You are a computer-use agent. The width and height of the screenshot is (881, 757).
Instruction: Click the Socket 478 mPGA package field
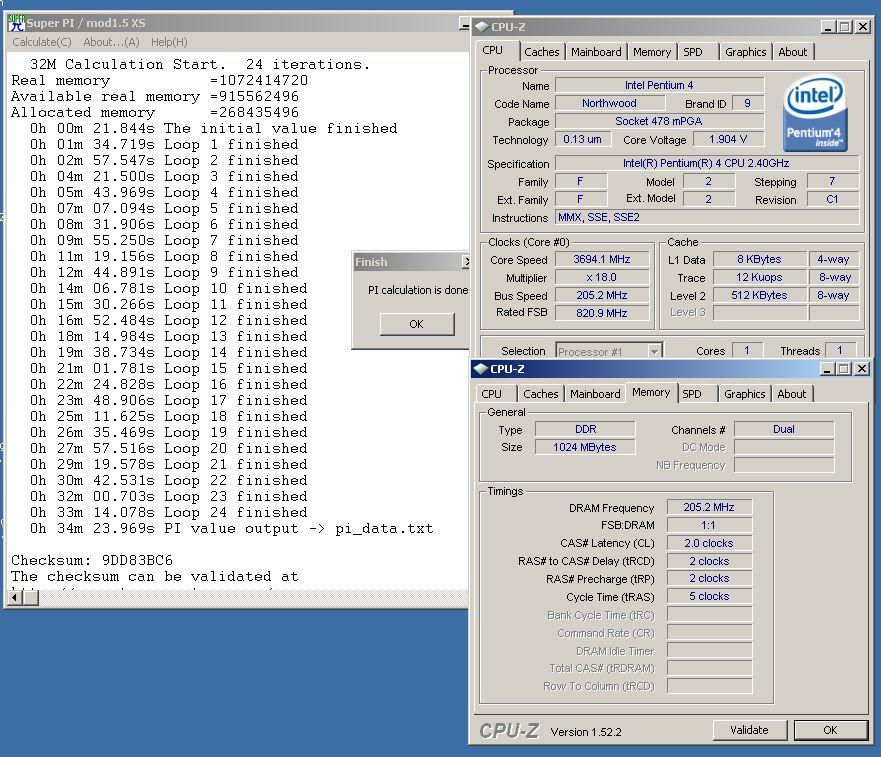(x=660, y=121)
